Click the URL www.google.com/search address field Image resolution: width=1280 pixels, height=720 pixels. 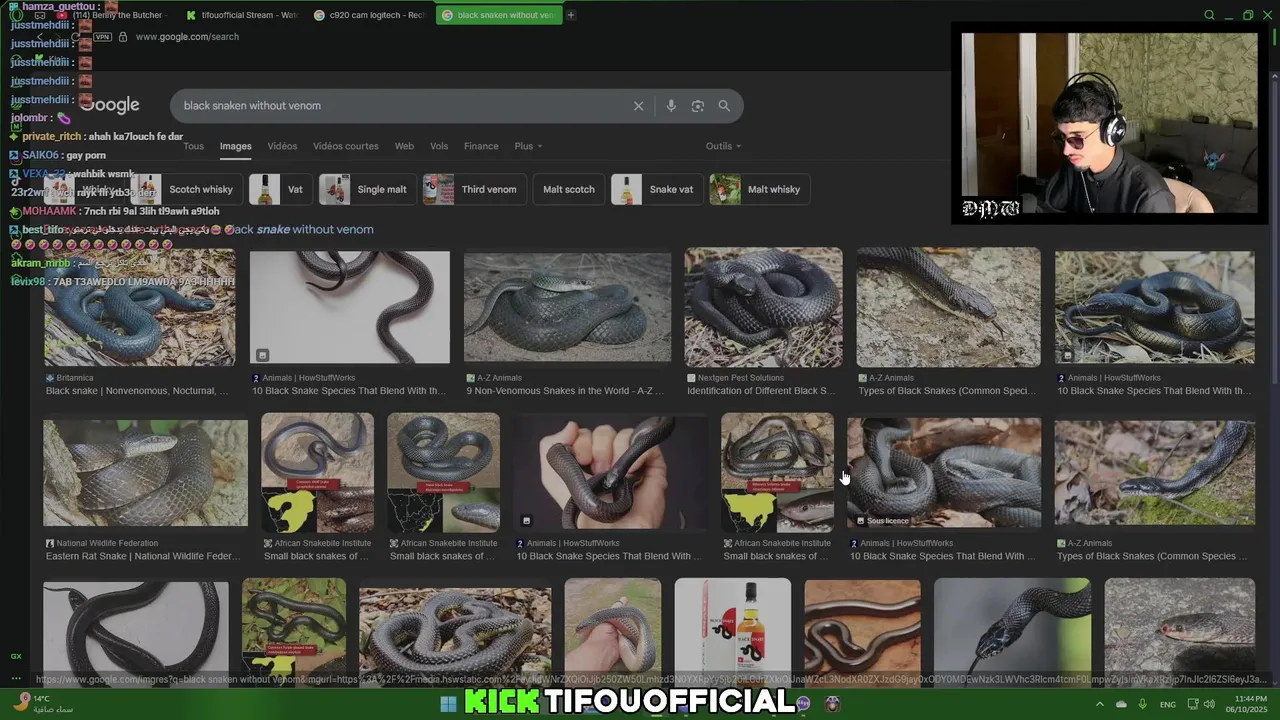[x=187, y=37]
